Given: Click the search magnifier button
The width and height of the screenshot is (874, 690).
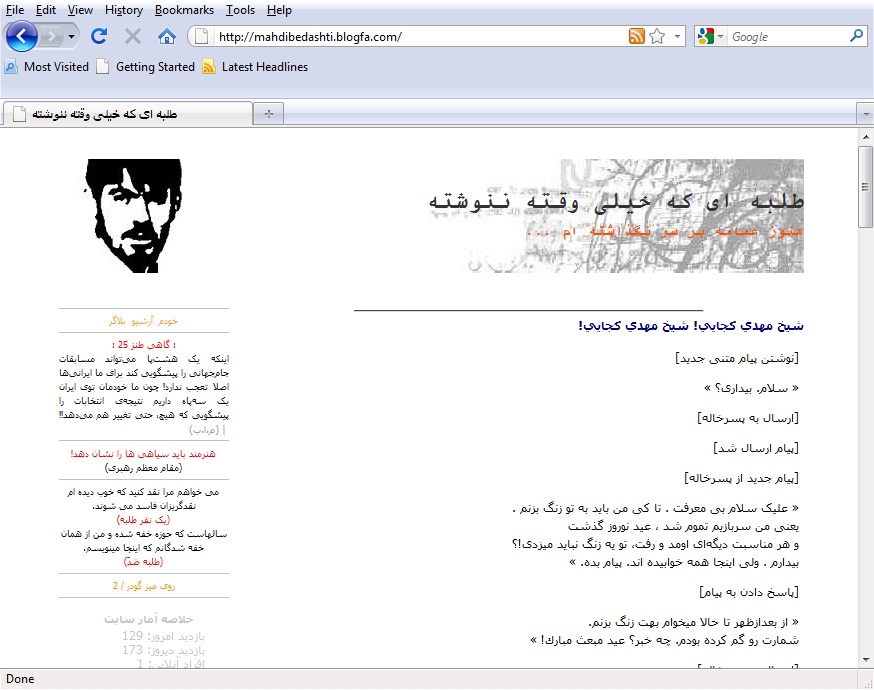Looking at the screenshot, I should (856, 37).
